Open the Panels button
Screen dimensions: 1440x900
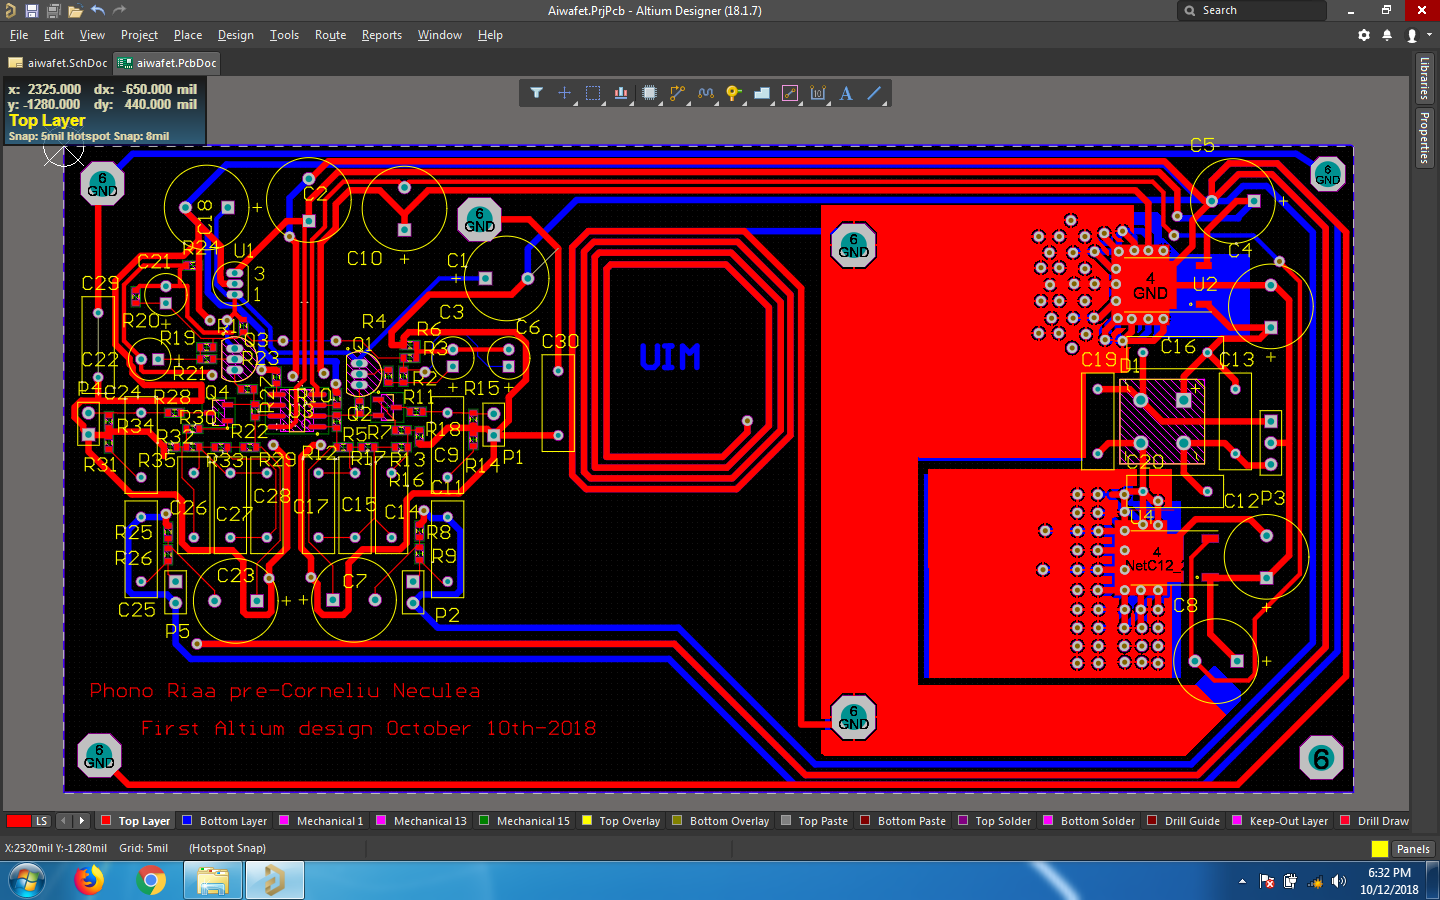tap(1413, 849)
